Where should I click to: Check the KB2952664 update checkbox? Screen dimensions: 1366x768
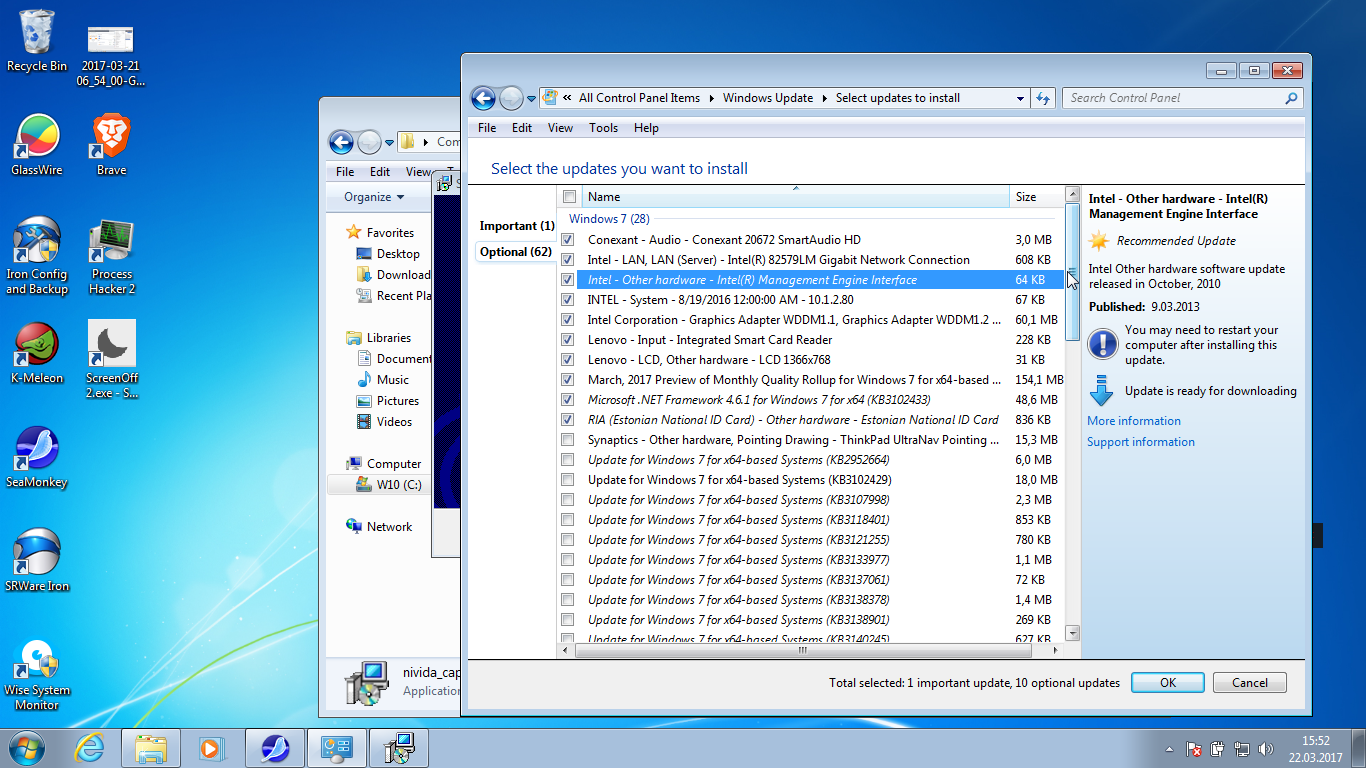click(568, 460)
